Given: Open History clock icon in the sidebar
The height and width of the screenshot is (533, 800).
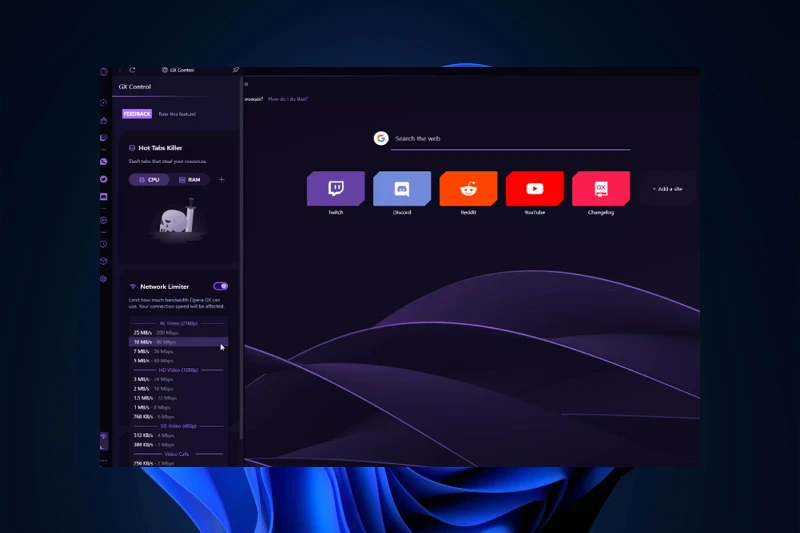Looking at the screenshot, I should pos(104,244).
